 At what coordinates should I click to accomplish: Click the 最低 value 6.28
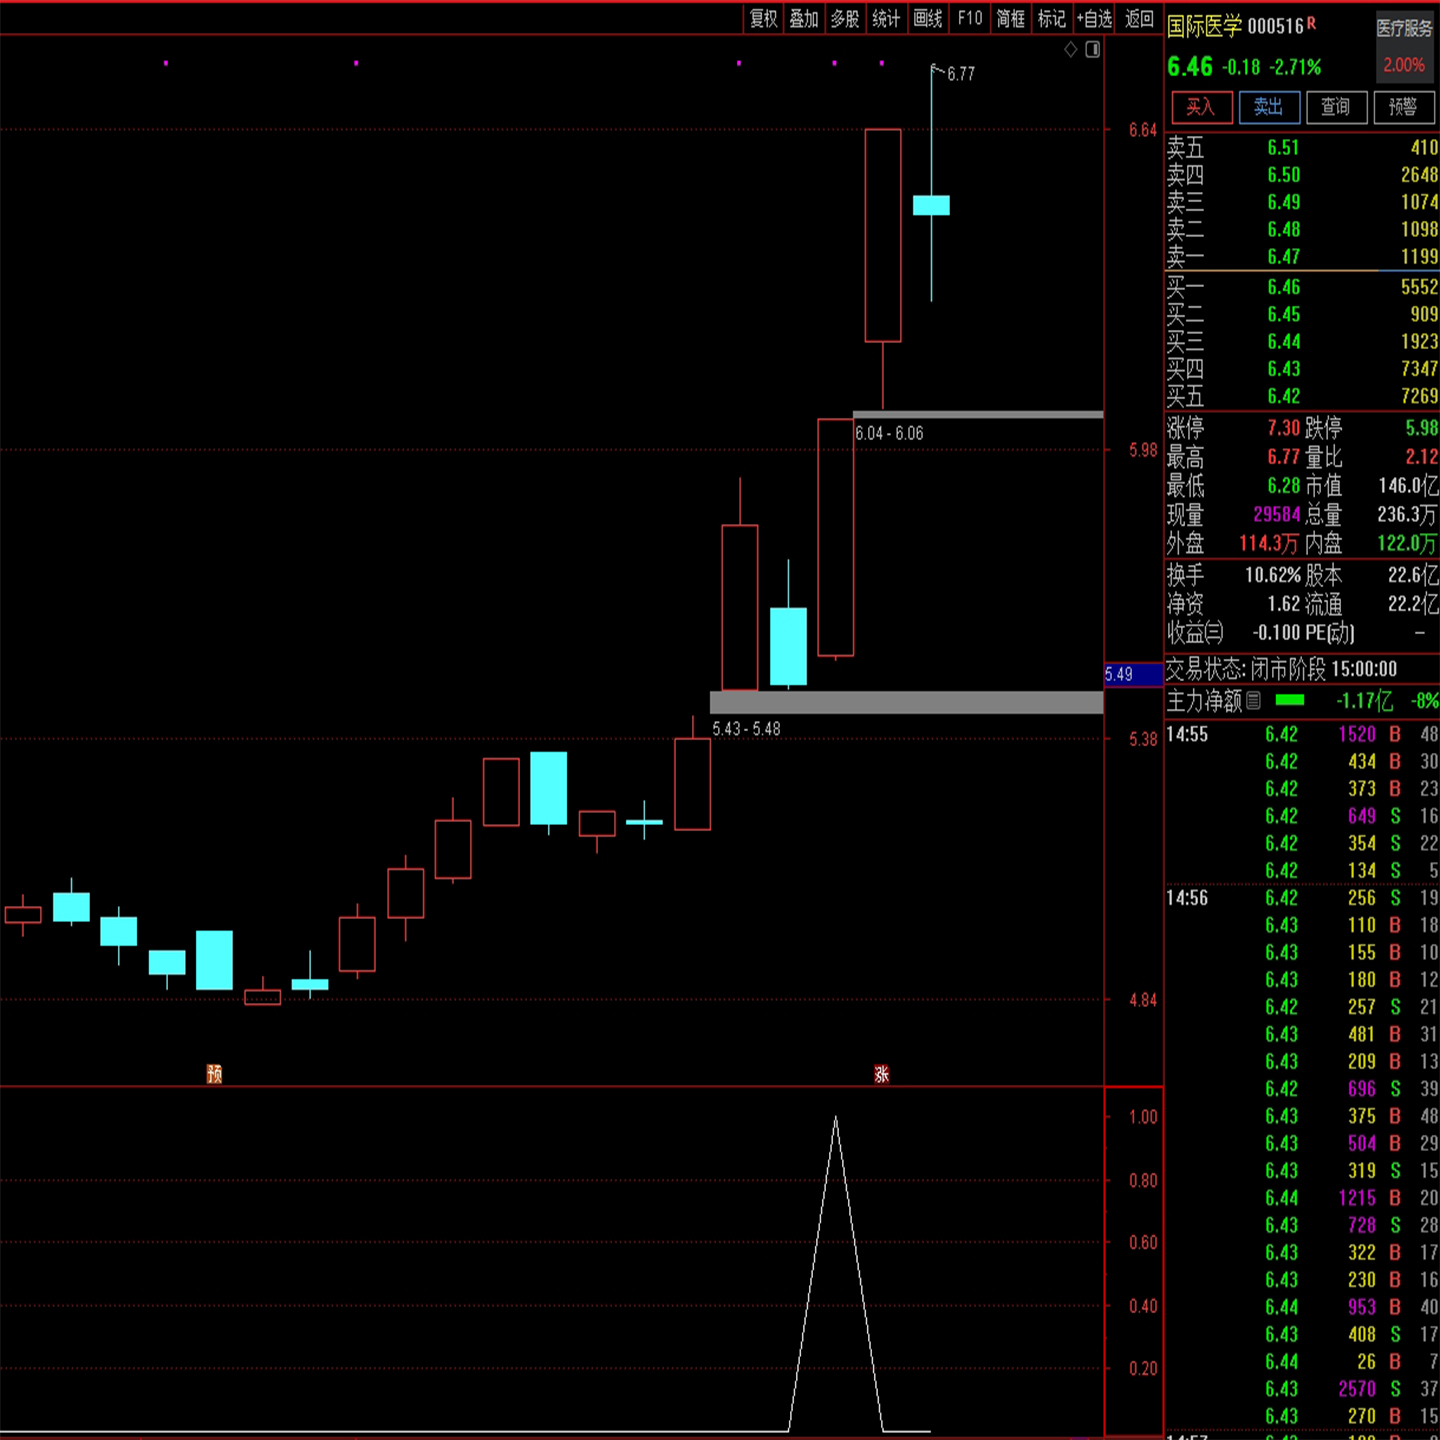click(x=1284, y=486)
